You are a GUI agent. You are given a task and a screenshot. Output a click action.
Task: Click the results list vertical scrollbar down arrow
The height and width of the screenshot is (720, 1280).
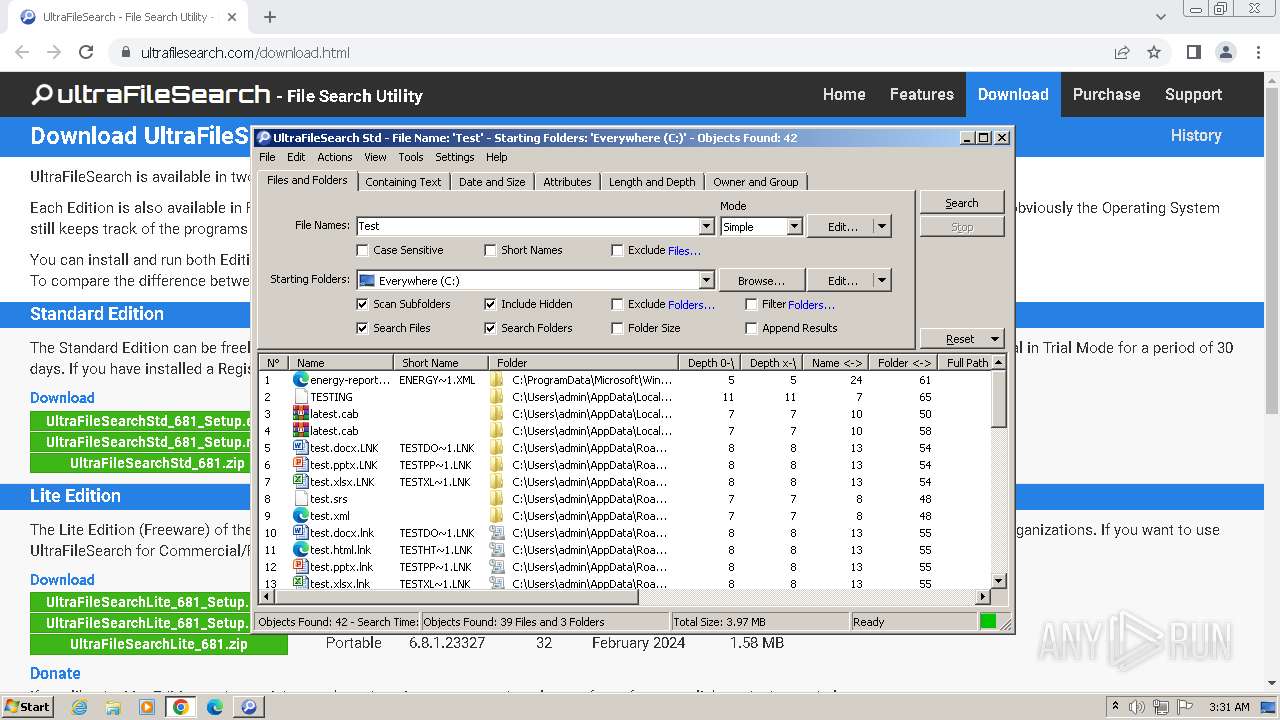pos(998,581)
